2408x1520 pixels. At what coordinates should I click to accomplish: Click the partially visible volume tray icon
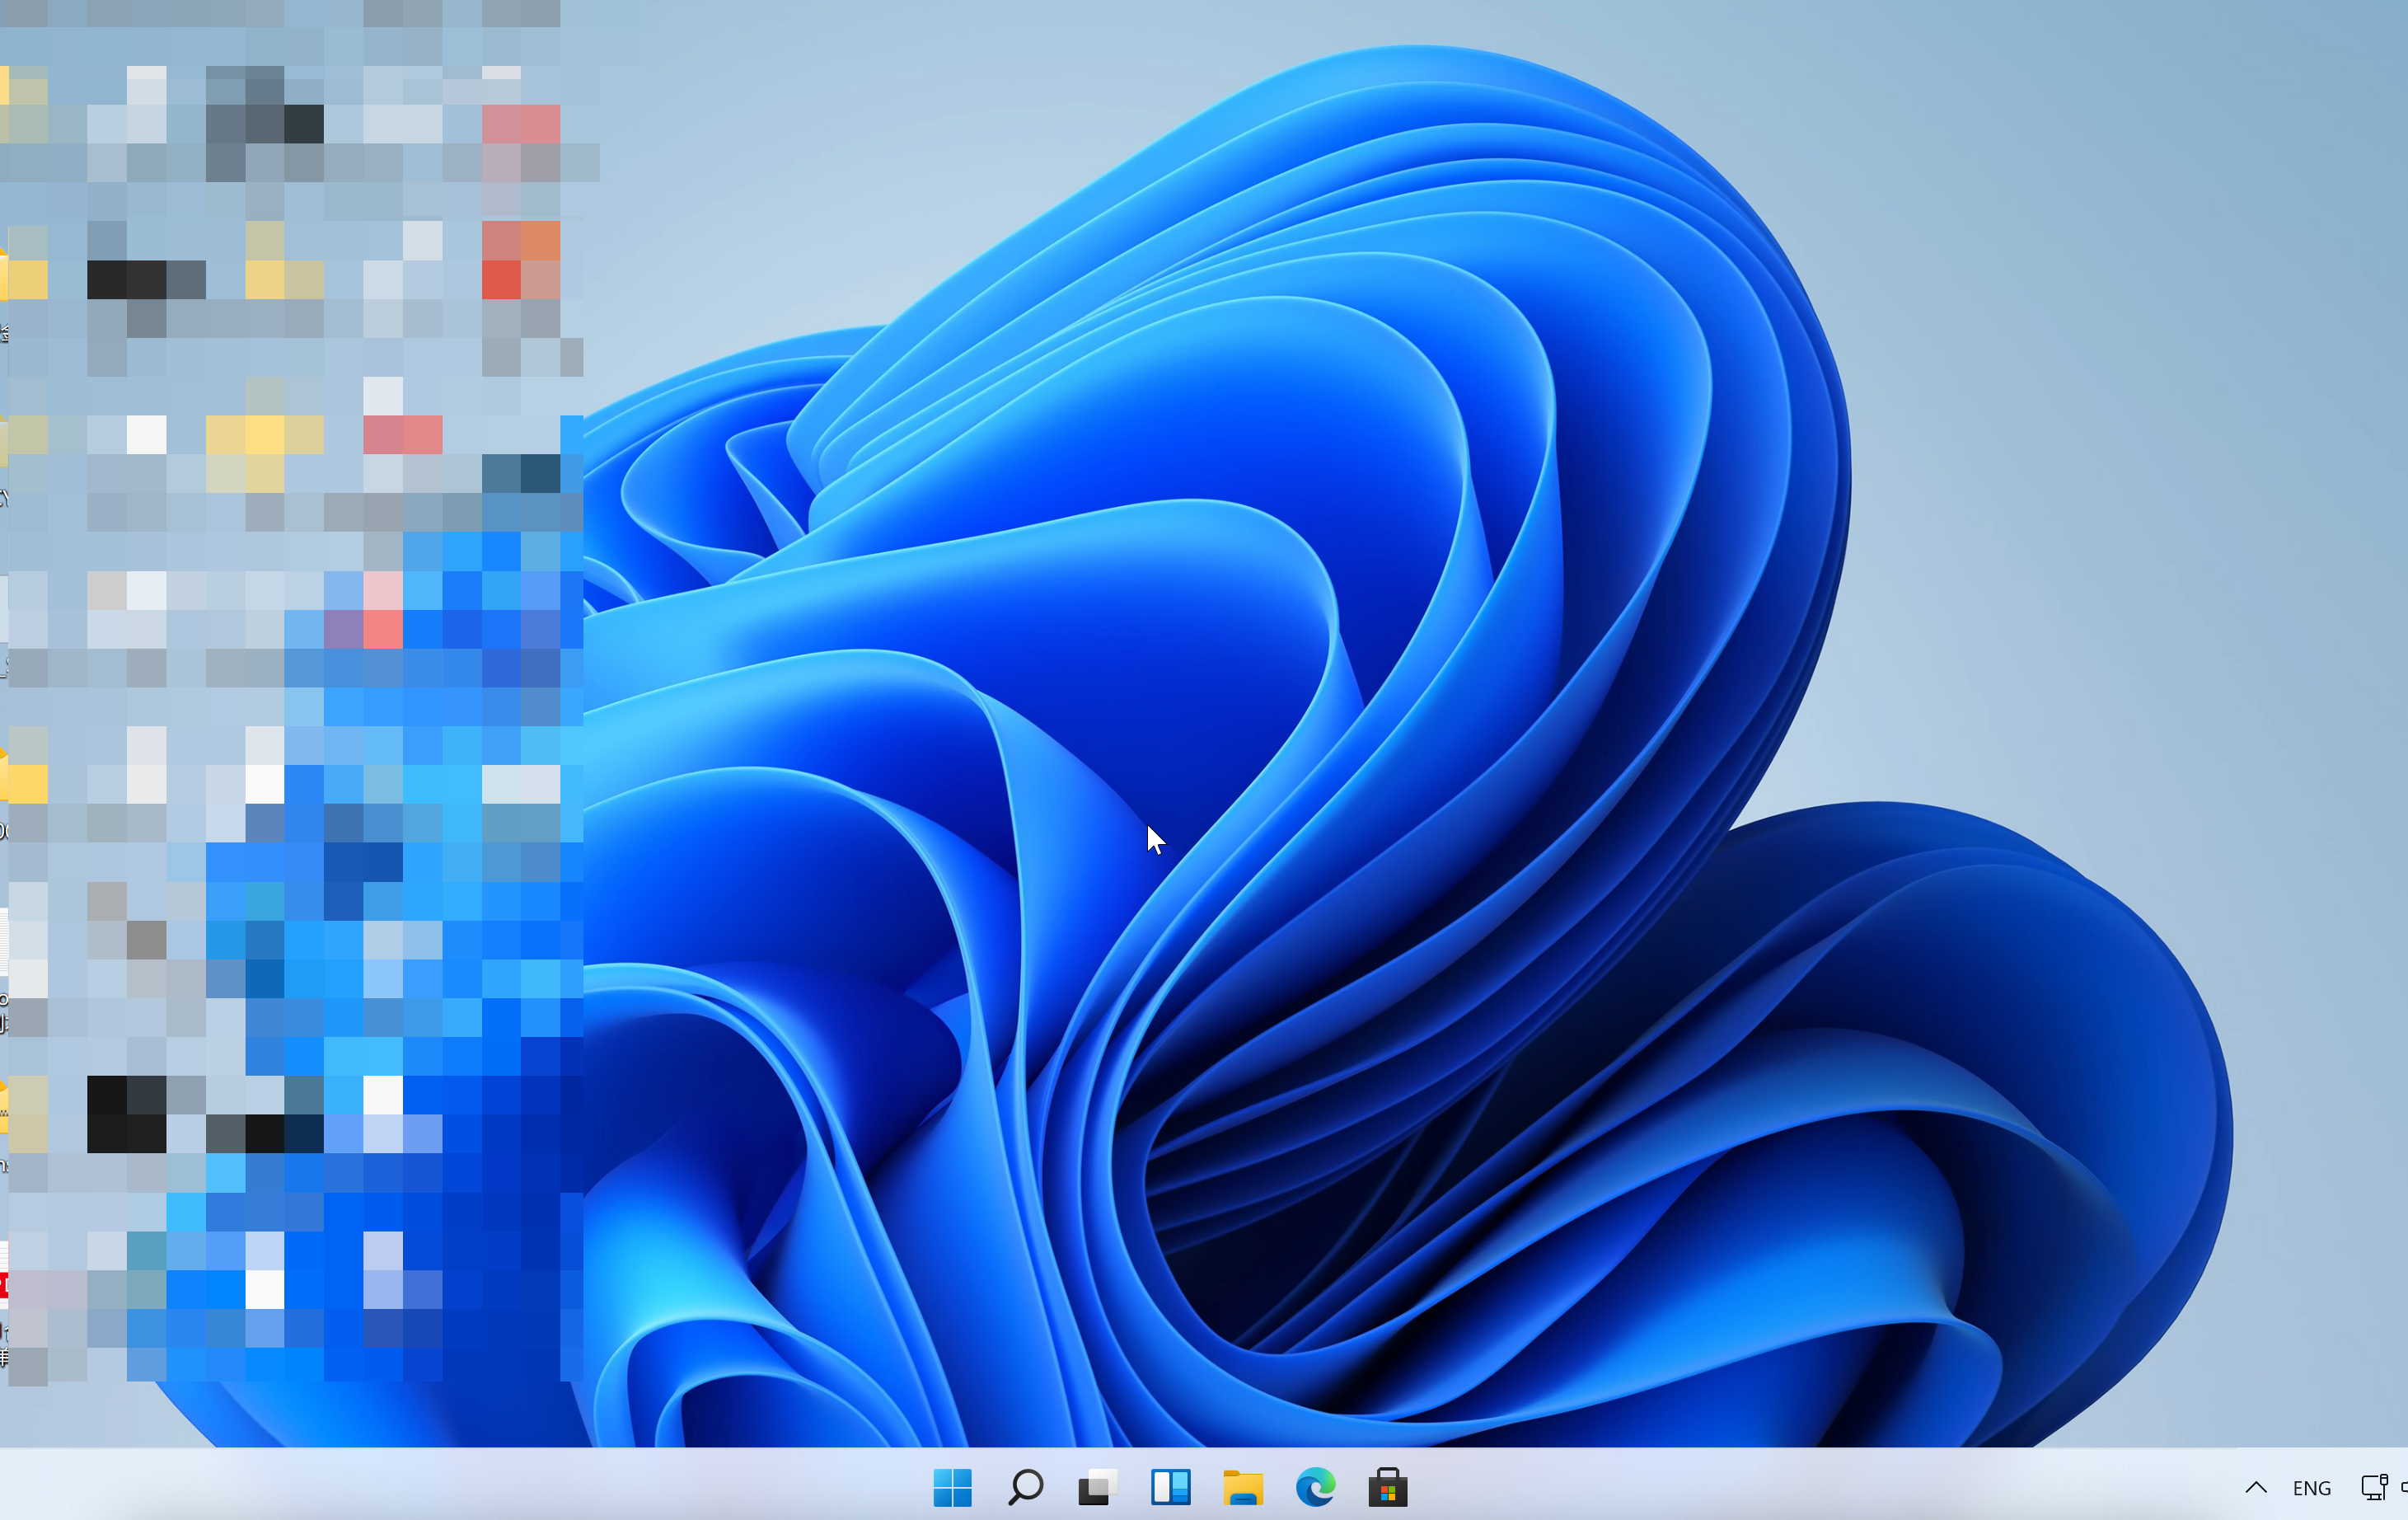point(2403,1487)
